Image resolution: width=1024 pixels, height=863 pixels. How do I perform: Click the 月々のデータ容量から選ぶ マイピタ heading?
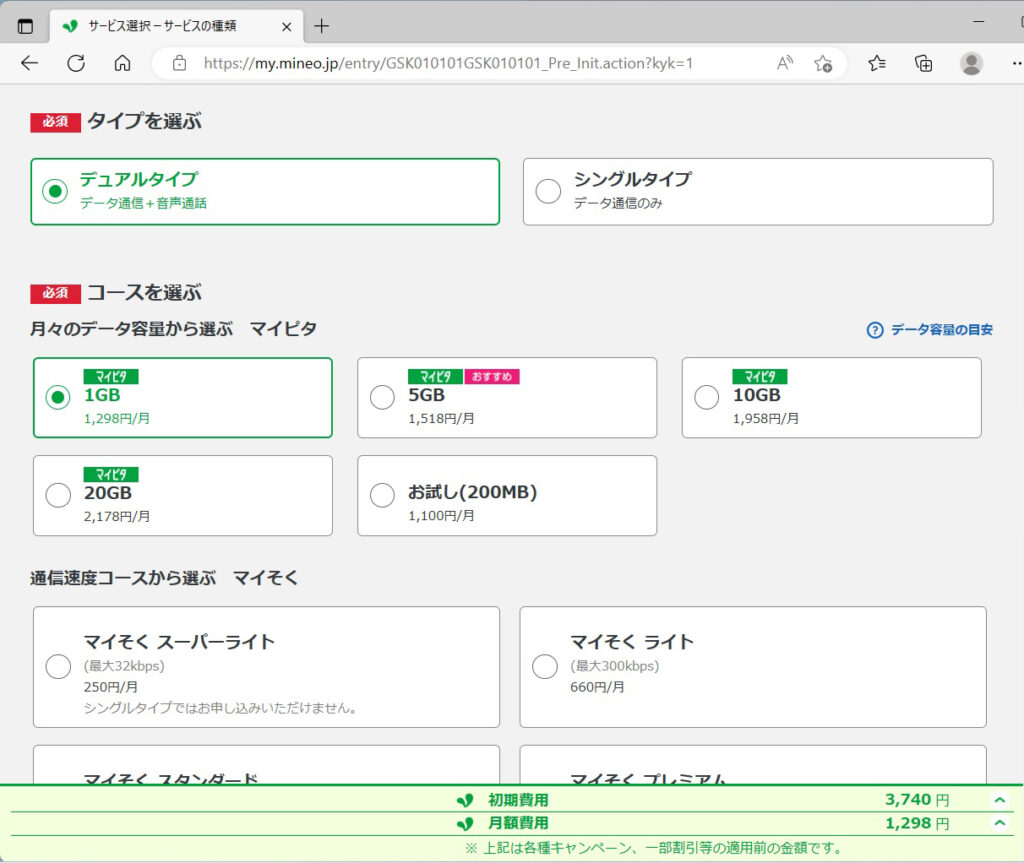pyautogui.click(x=173, y=329)
